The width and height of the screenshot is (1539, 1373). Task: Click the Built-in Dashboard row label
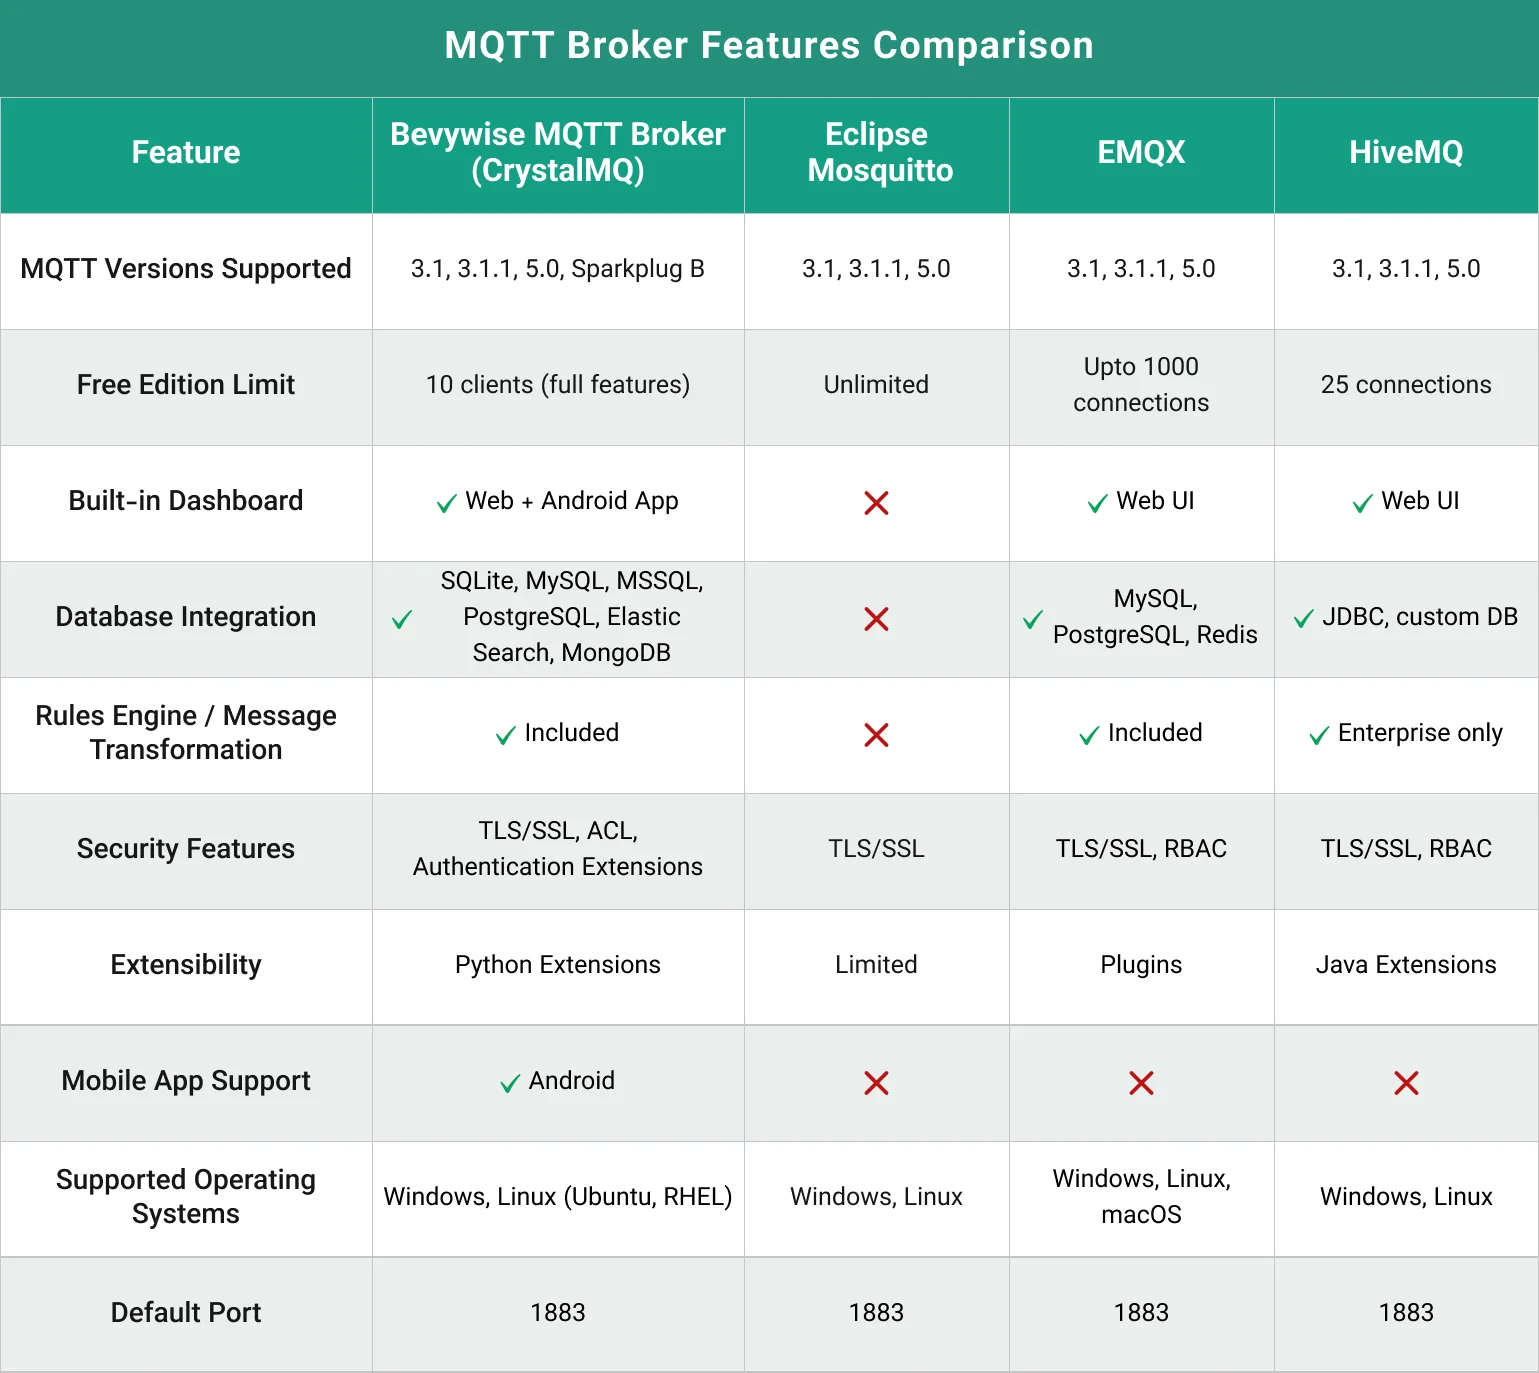pos(186,500)
